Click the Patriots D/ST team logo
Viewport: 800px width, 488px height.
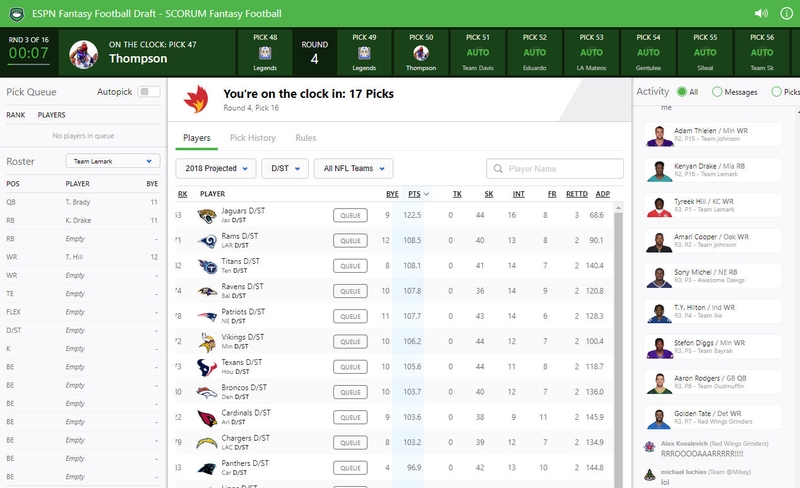207,316
